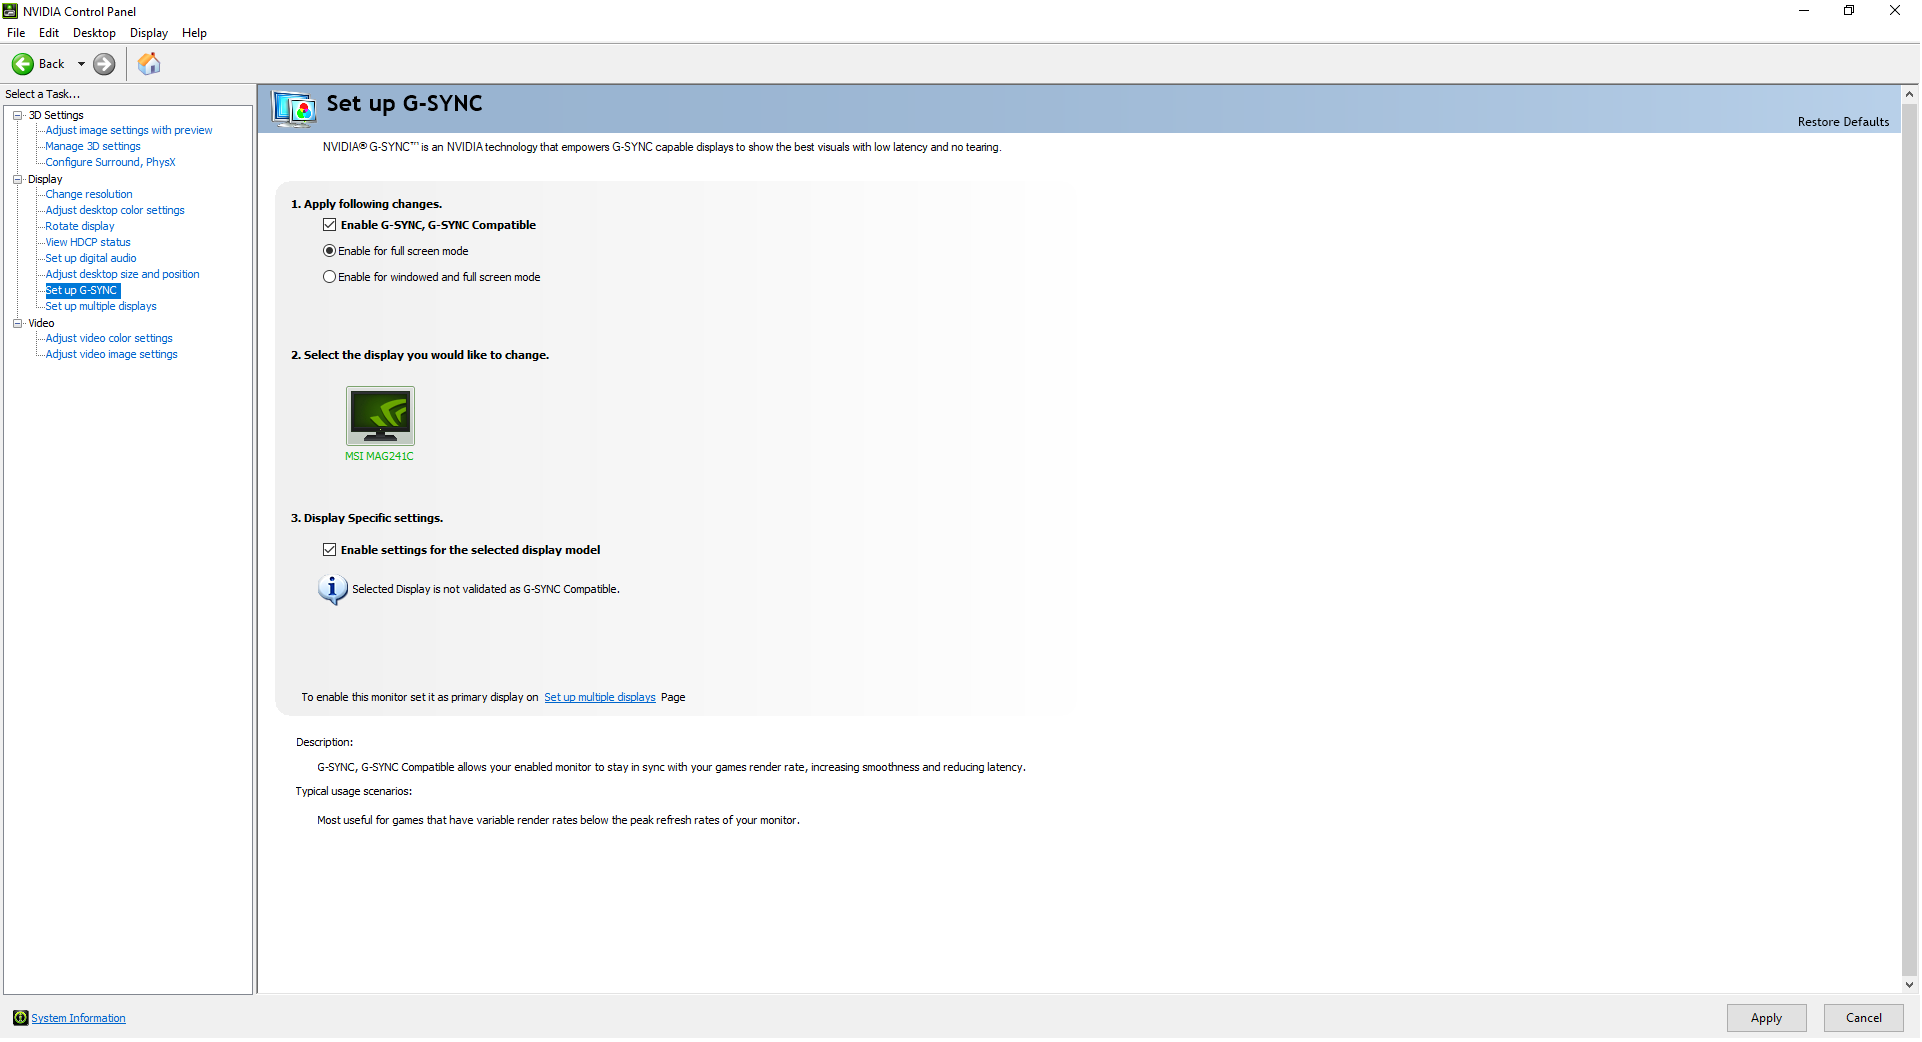The width and height of the screenshot is (1922, 1042).
Task: Open the Help menu
Action: coord(194,33)
